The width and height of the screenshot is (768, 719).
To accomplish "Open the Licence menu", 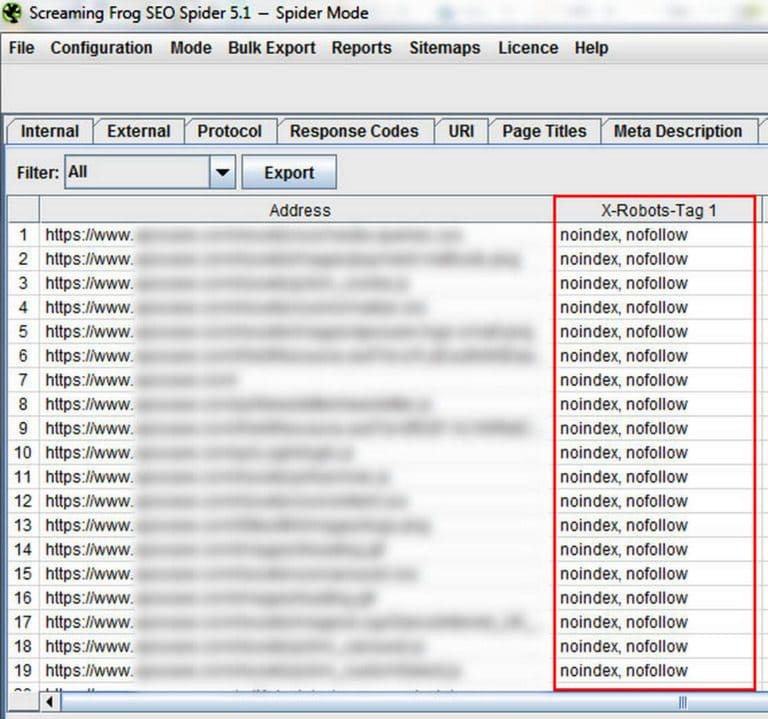I will click(x=528, y=48).
